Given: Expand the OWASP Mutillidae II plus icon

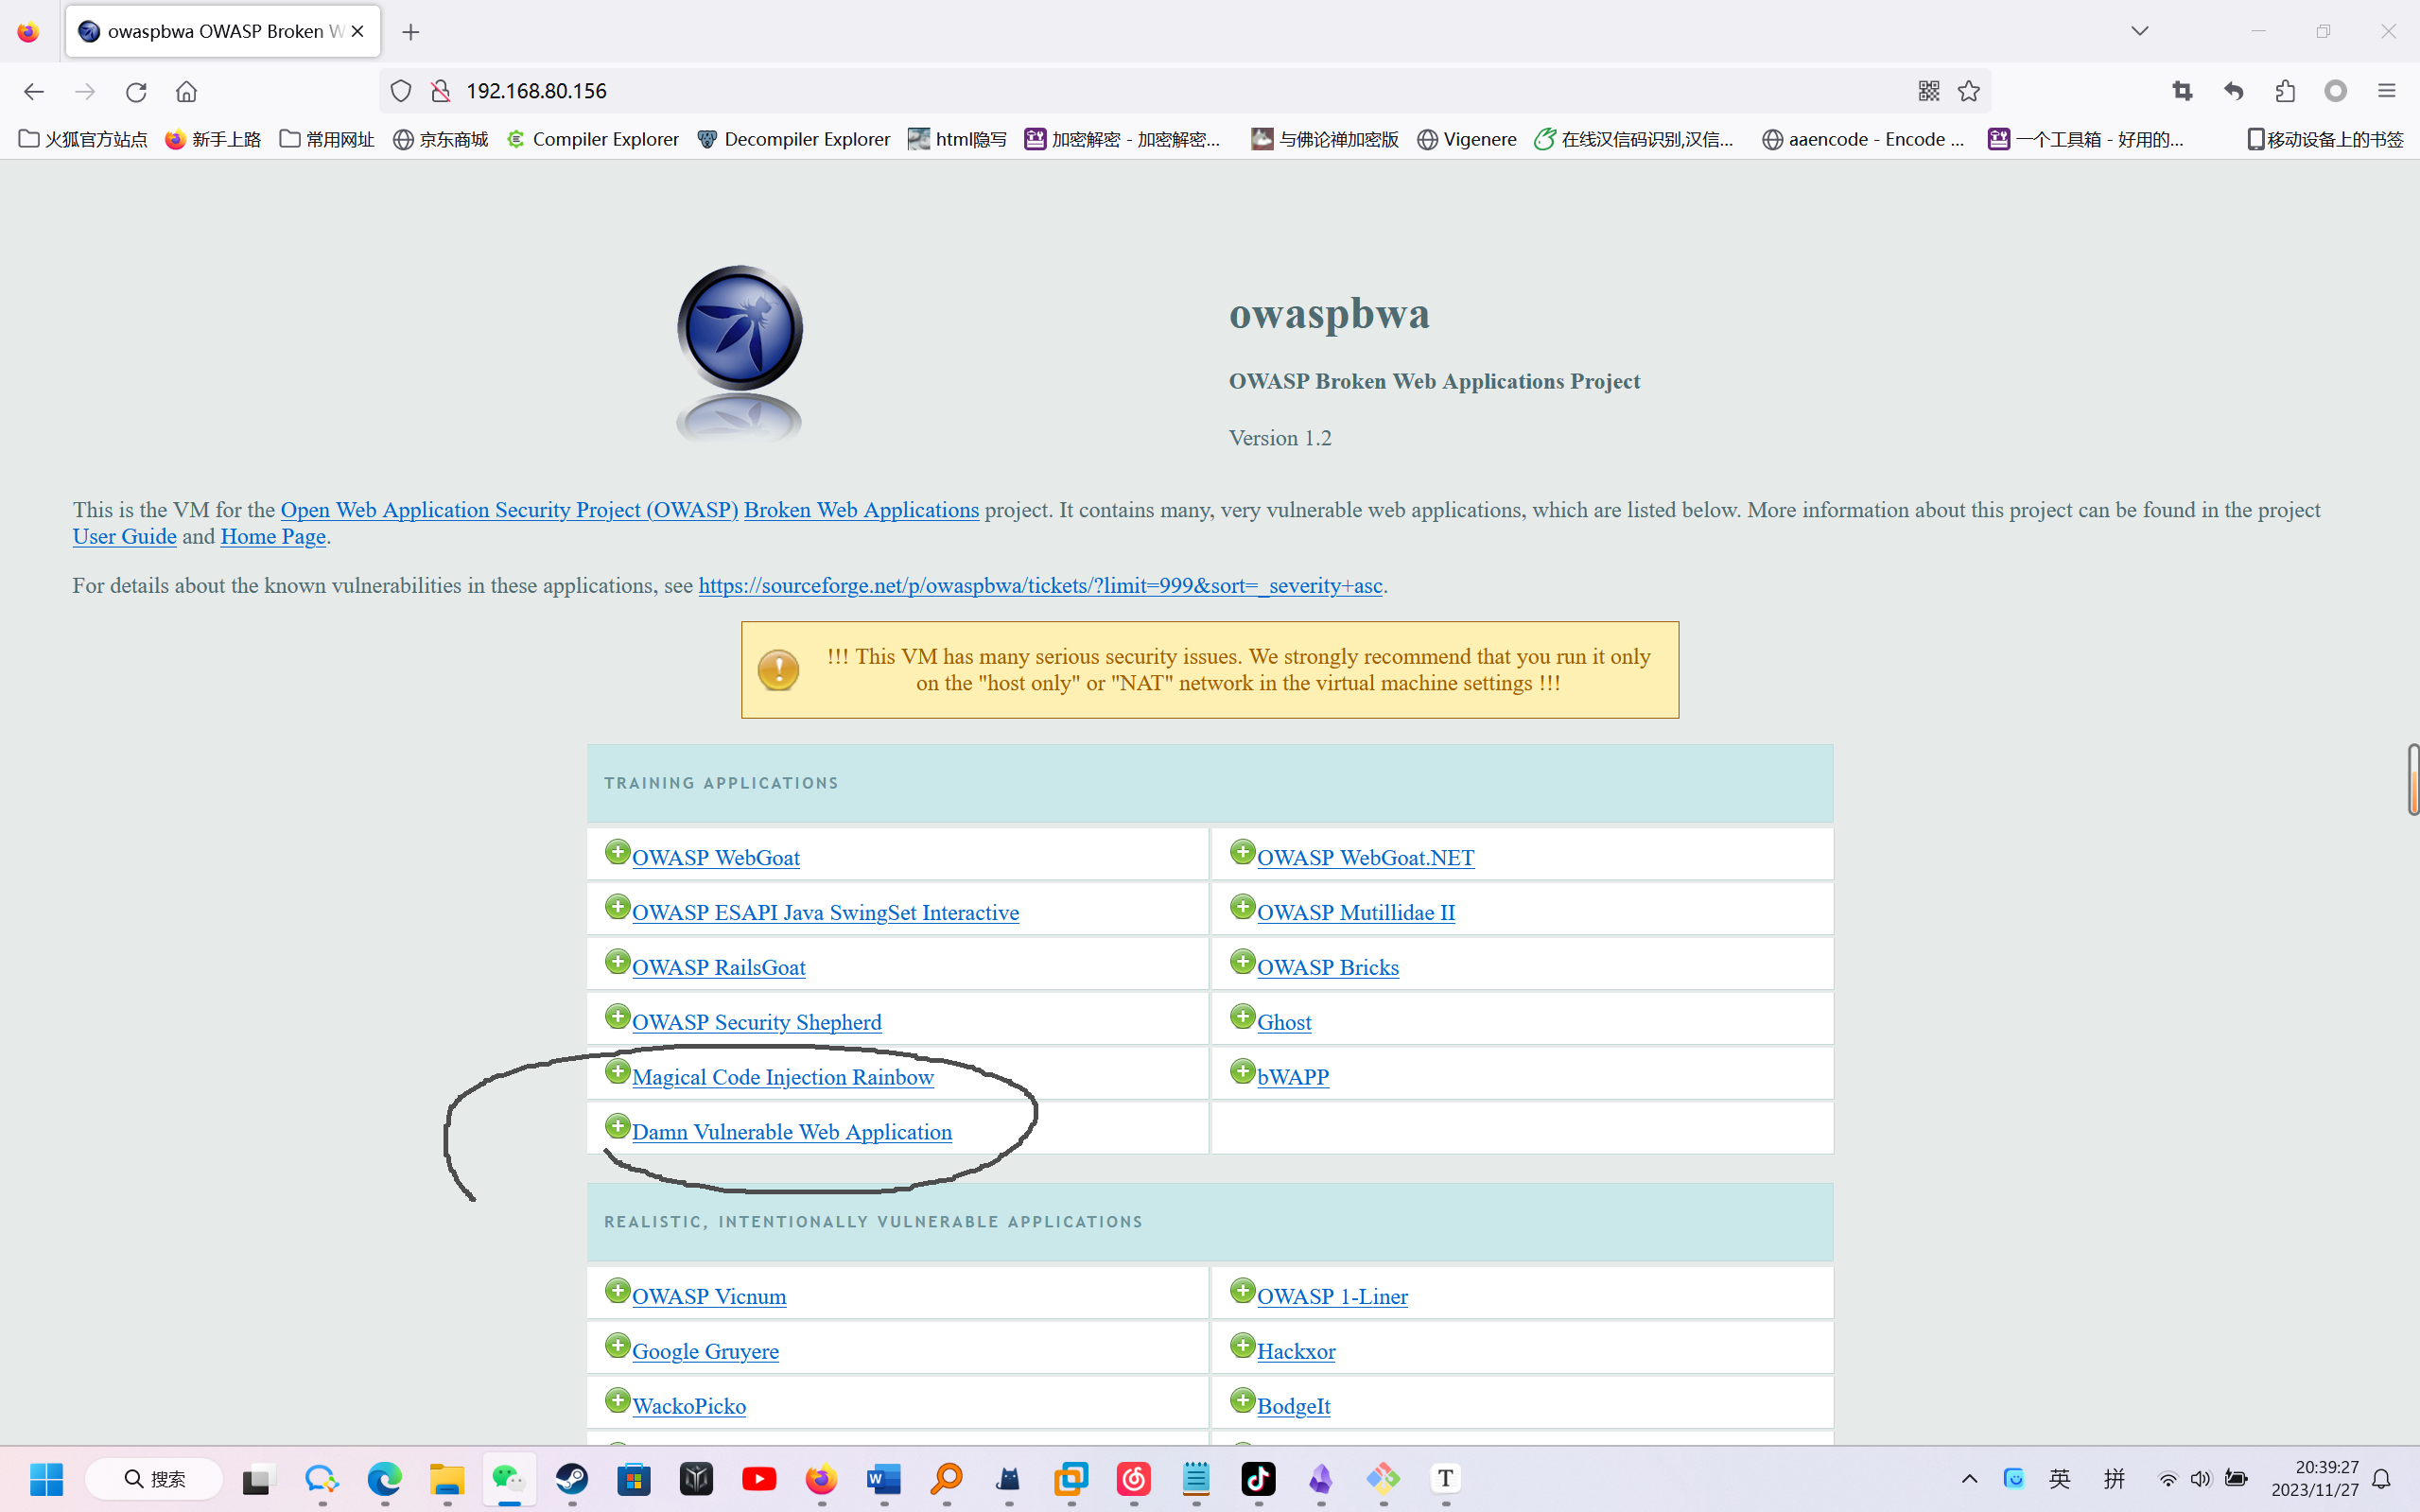Looking at the screenshot, I should [x=1243, y=907].
